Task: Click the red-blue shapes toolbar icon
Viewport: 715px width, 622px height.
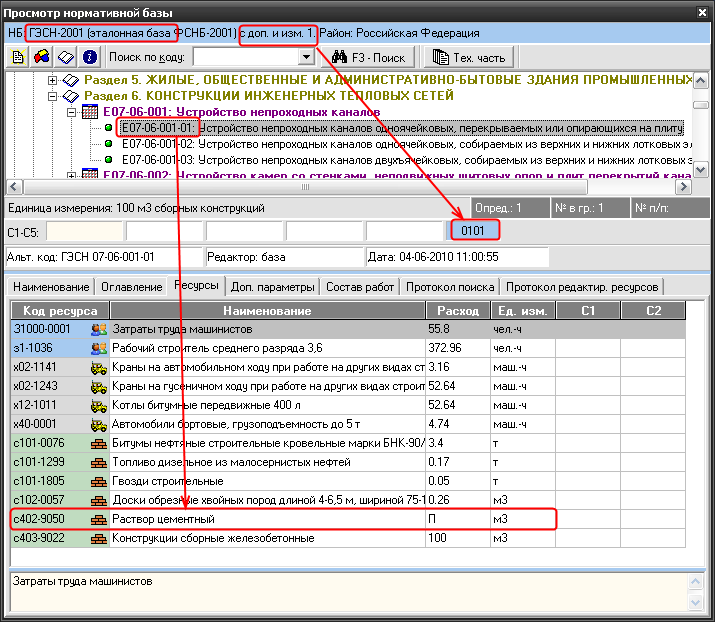Action: click(42, 57)
